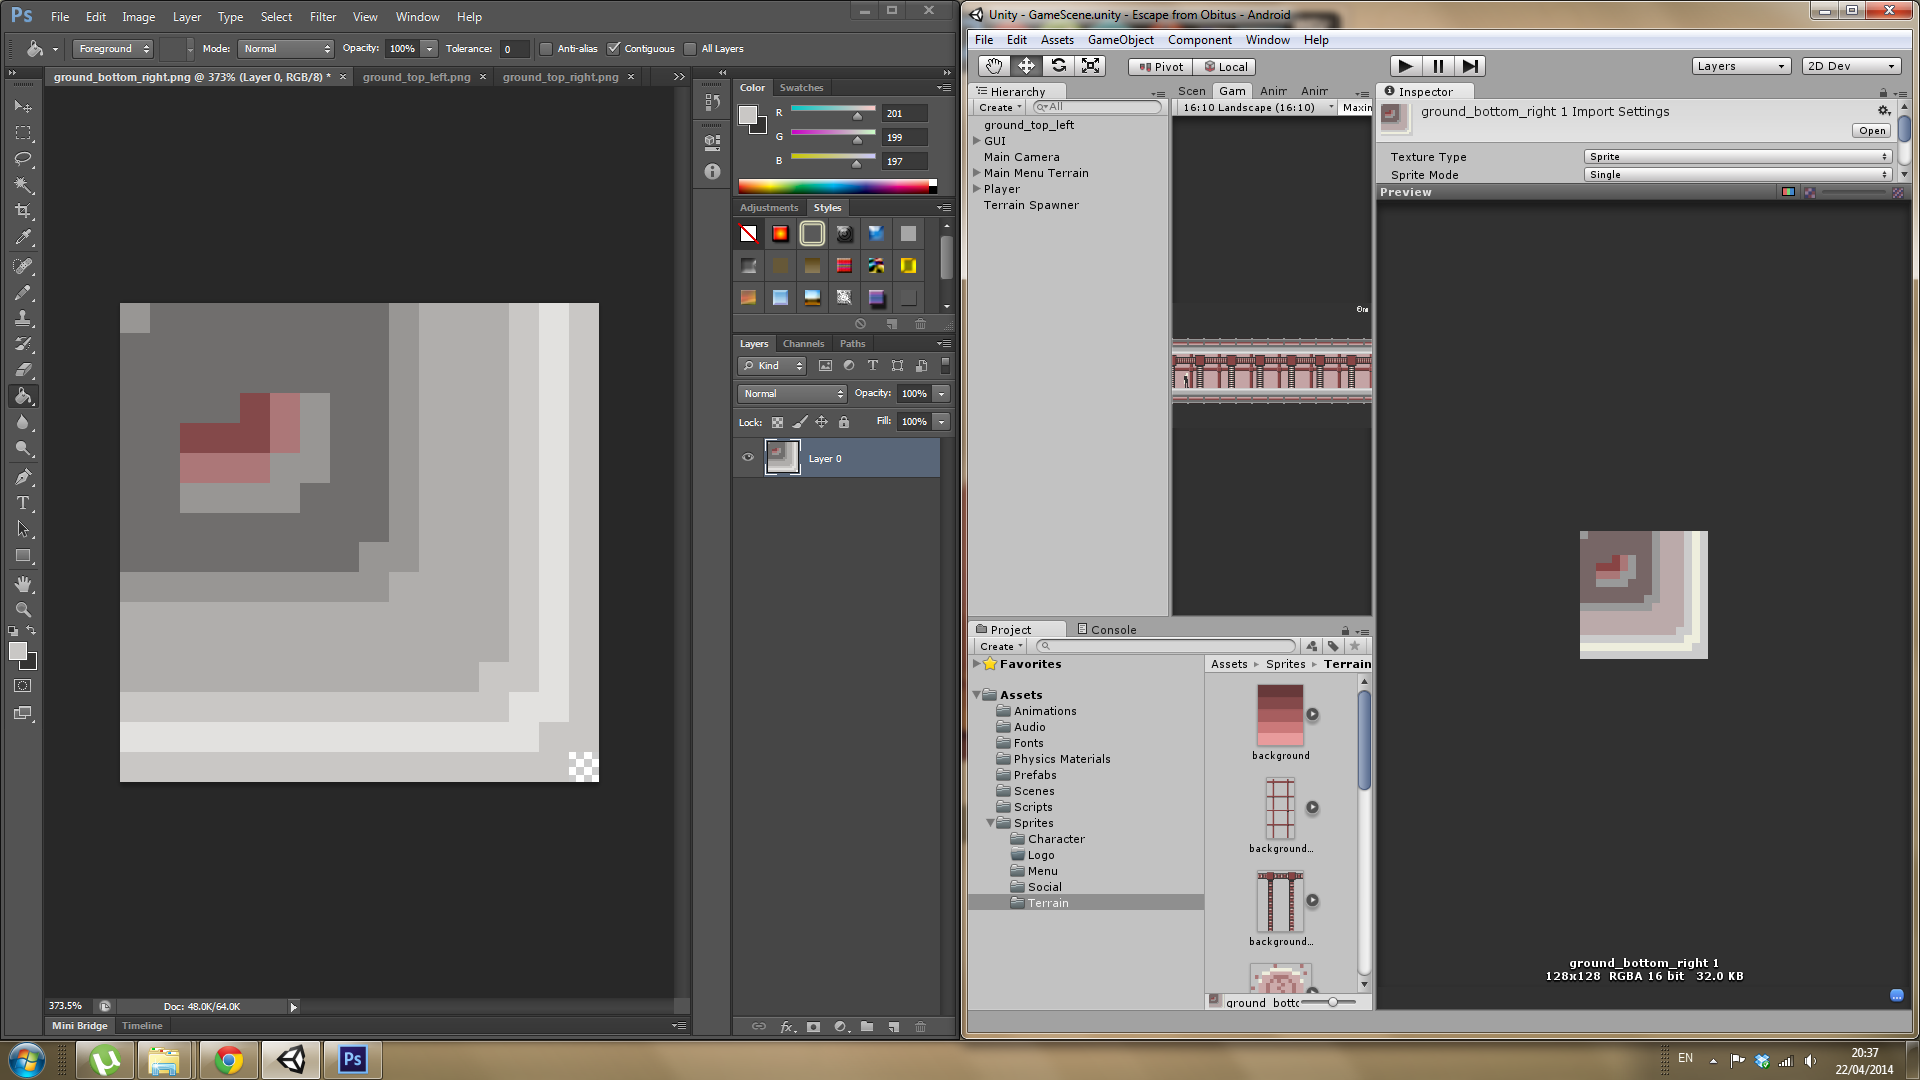1920x1080 pixels.
Task: Select Unity's Hand tool
Action: click(x=993, y=66)
